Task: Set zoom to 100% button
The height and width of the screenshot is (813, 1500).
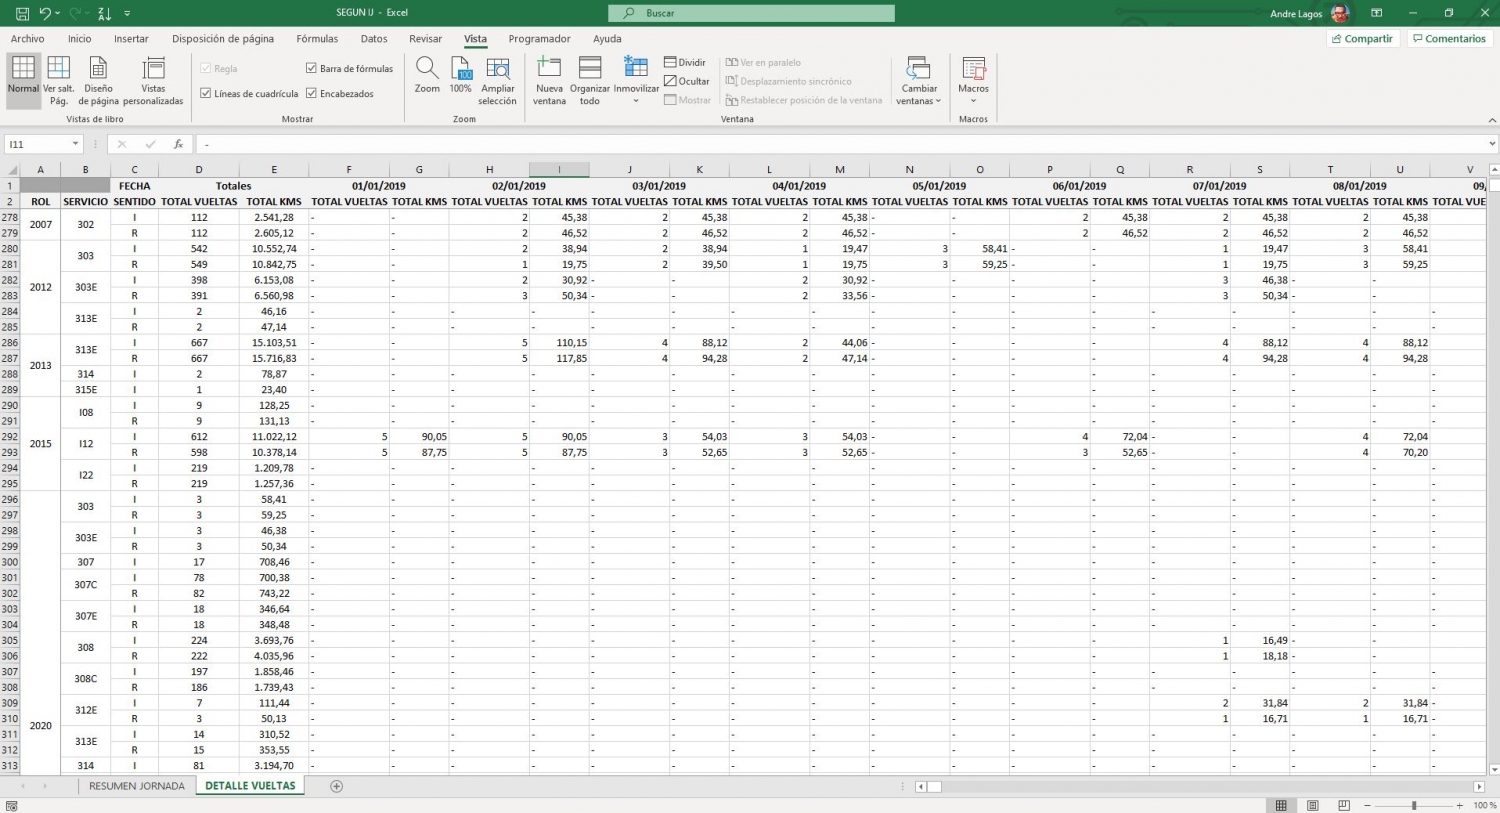Action: (460, 75)
